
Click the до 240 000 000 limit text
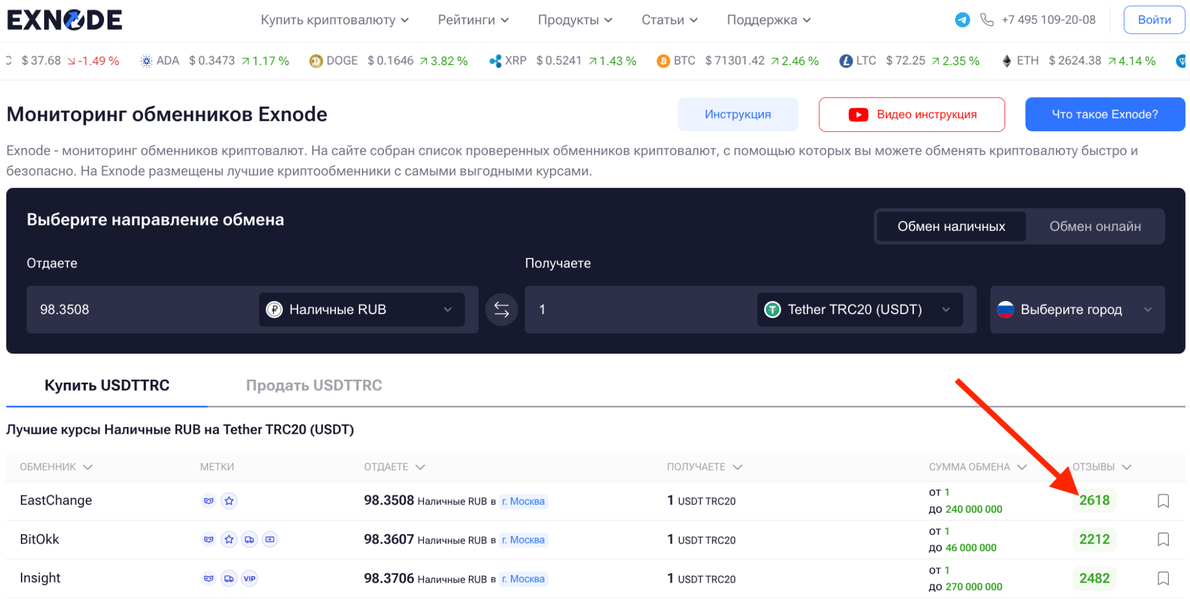tap(966, 509)
